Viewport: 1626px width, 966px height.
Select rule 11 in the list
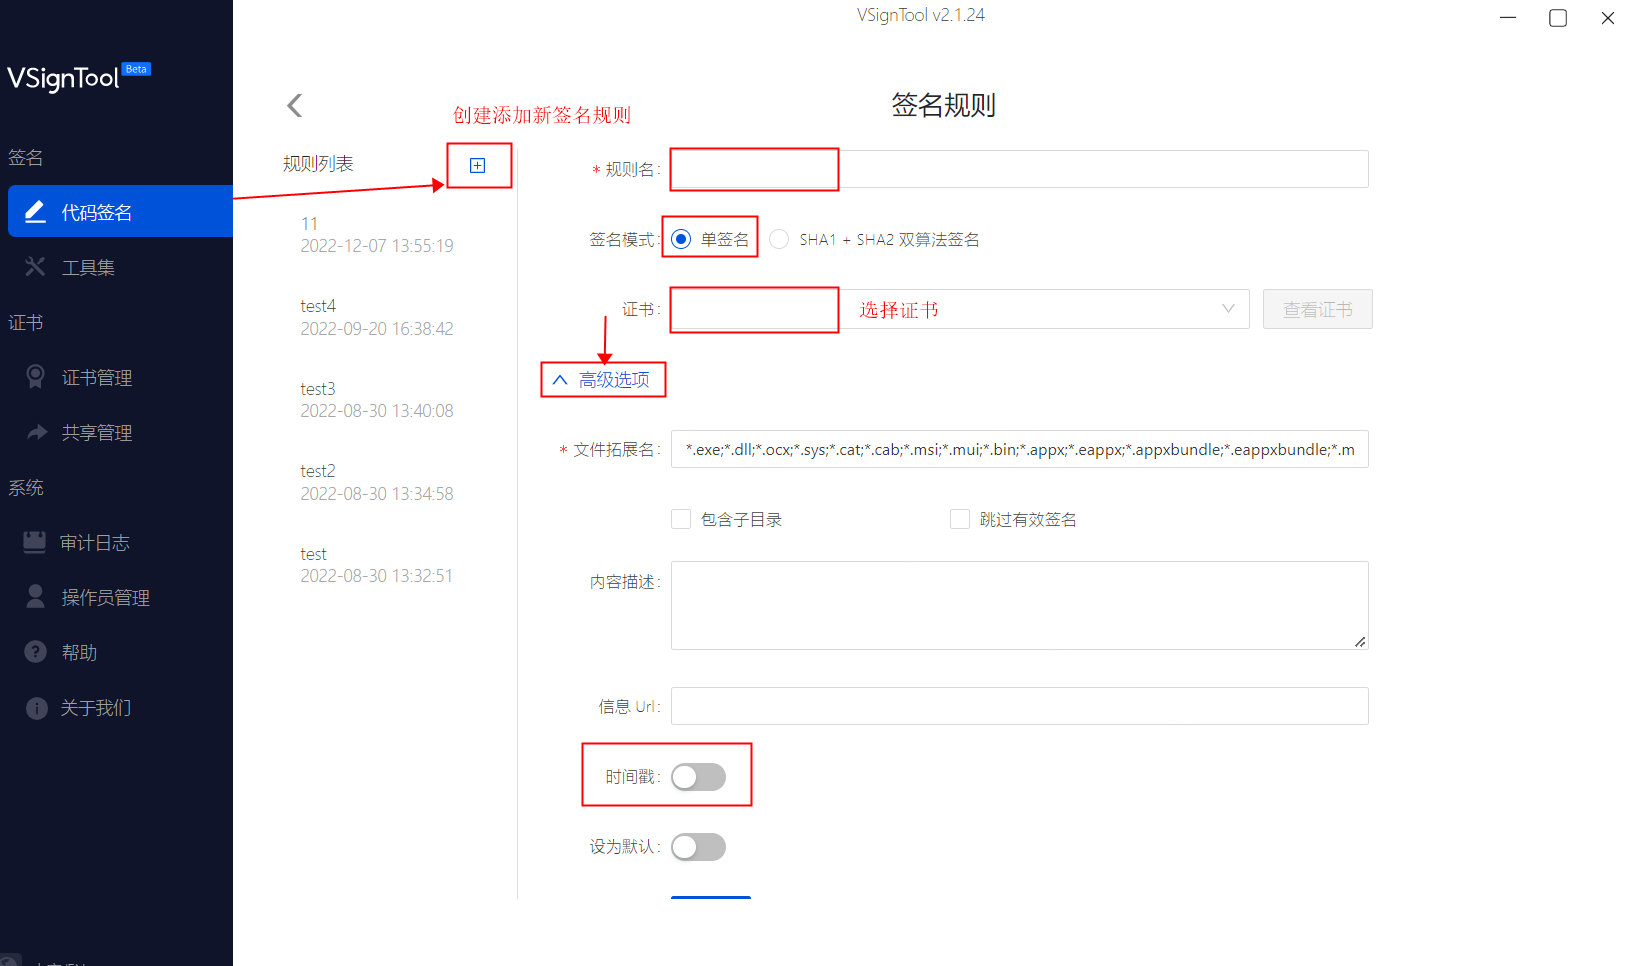click(377, 235)
